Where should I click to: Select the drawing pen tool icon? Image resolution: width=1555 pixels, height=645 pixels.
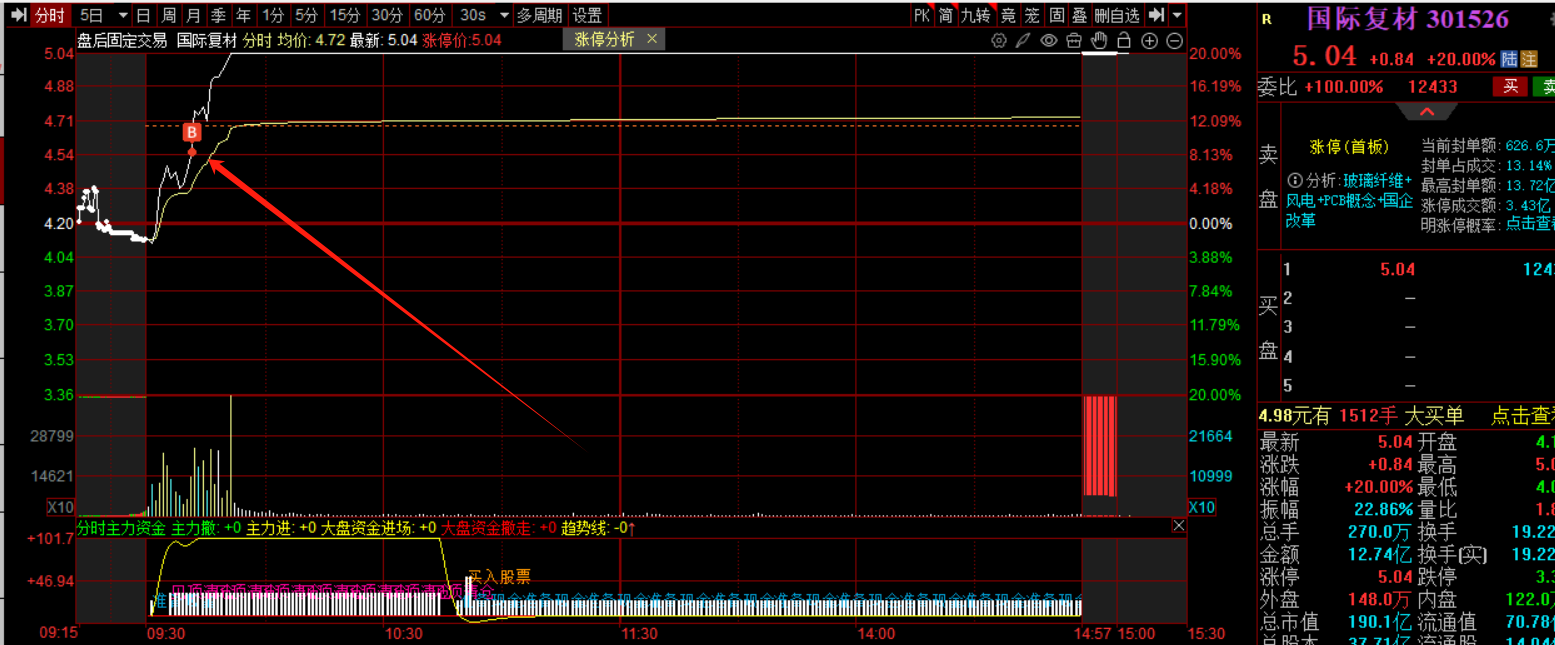(x=1022, y=41)
